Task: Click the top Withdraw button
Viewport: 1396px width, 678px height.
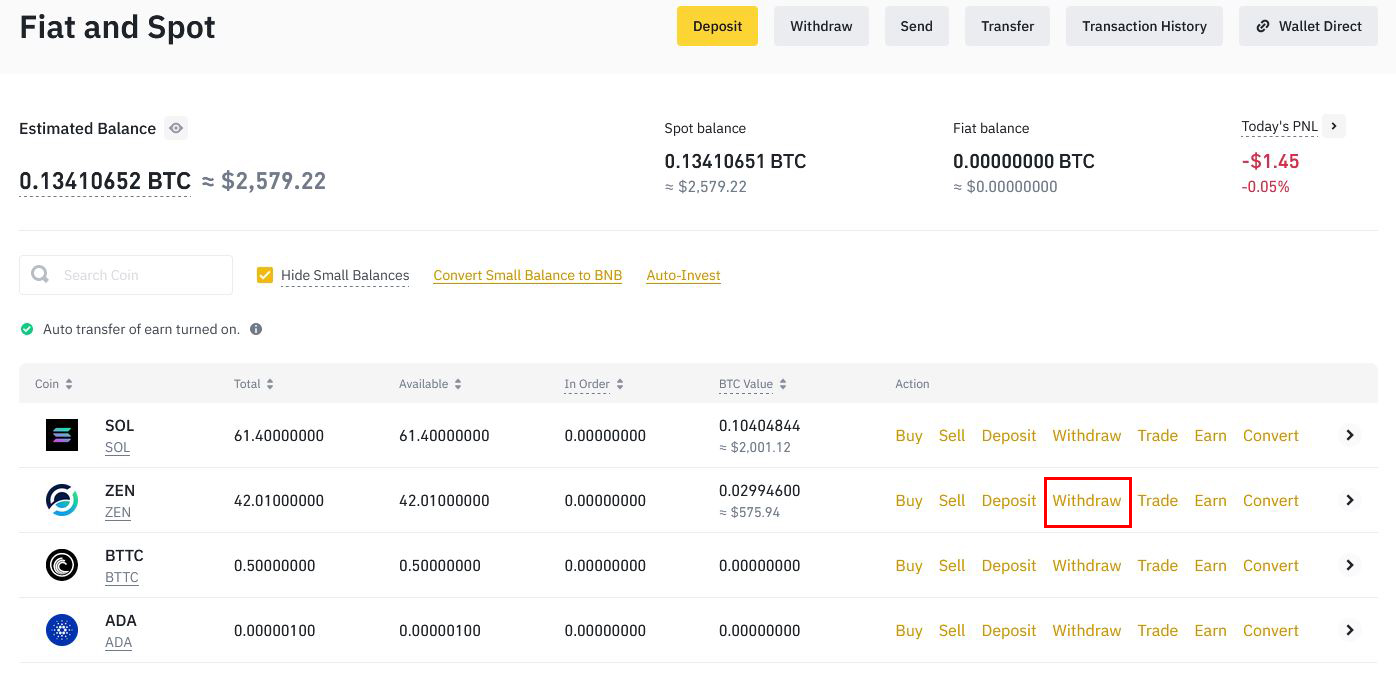Action: [x=821, y=26]
